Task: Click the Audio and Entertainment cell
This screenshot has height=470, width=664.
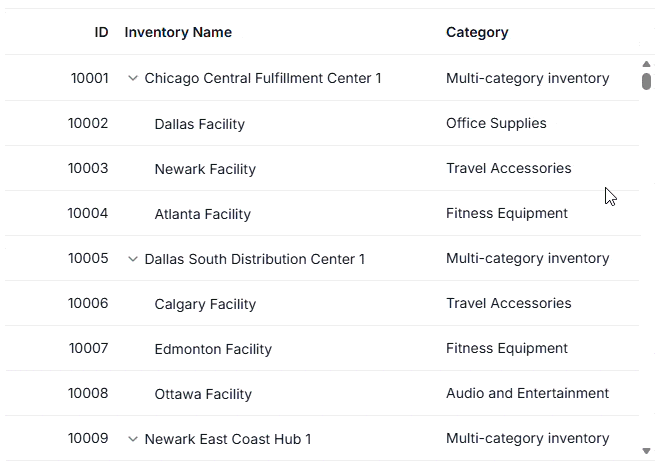Action: click(x=527, y=393)
